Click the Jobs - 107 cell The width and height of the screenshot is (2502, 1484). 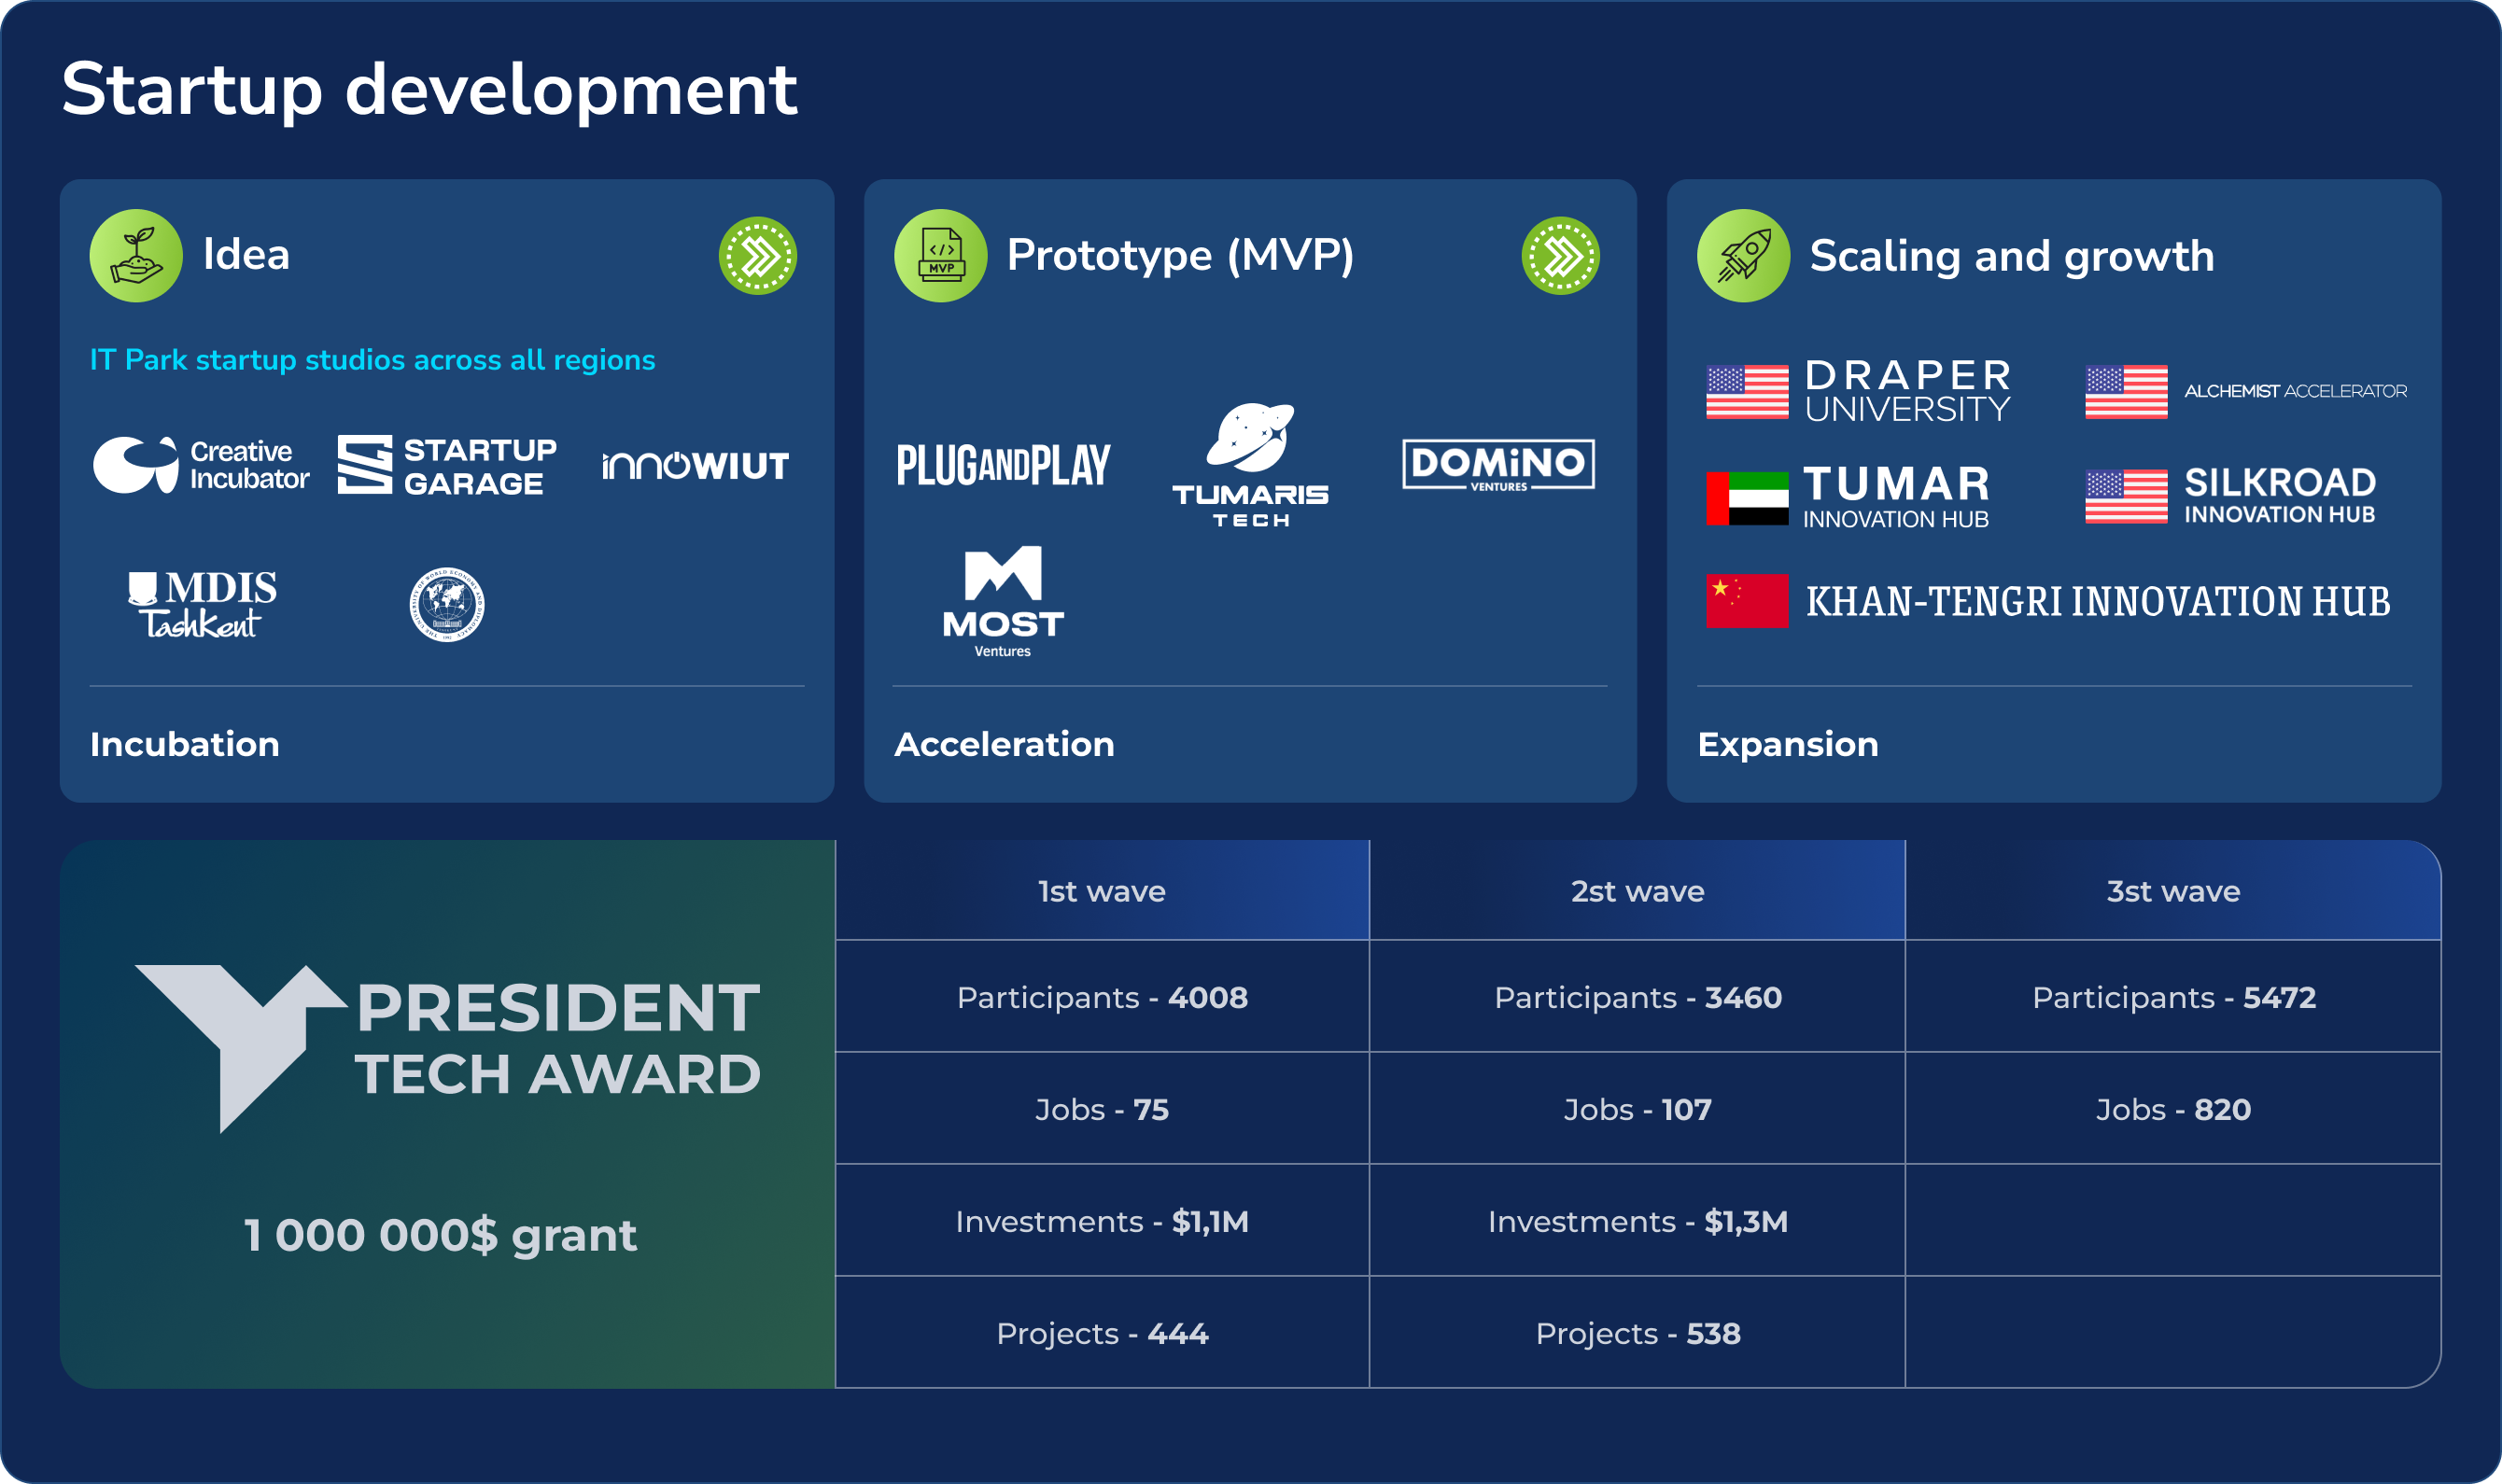pos(1638,1109)
